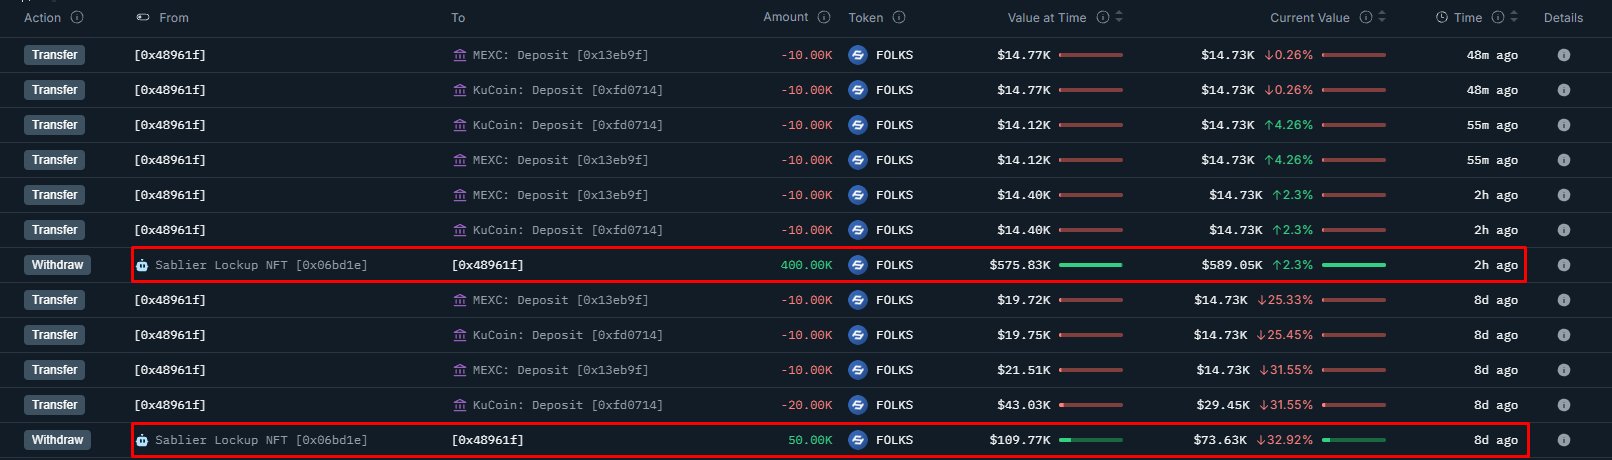
Task: Click the info icon next to the Amount header
Action: pyautogui.click(x=824, y=17)
